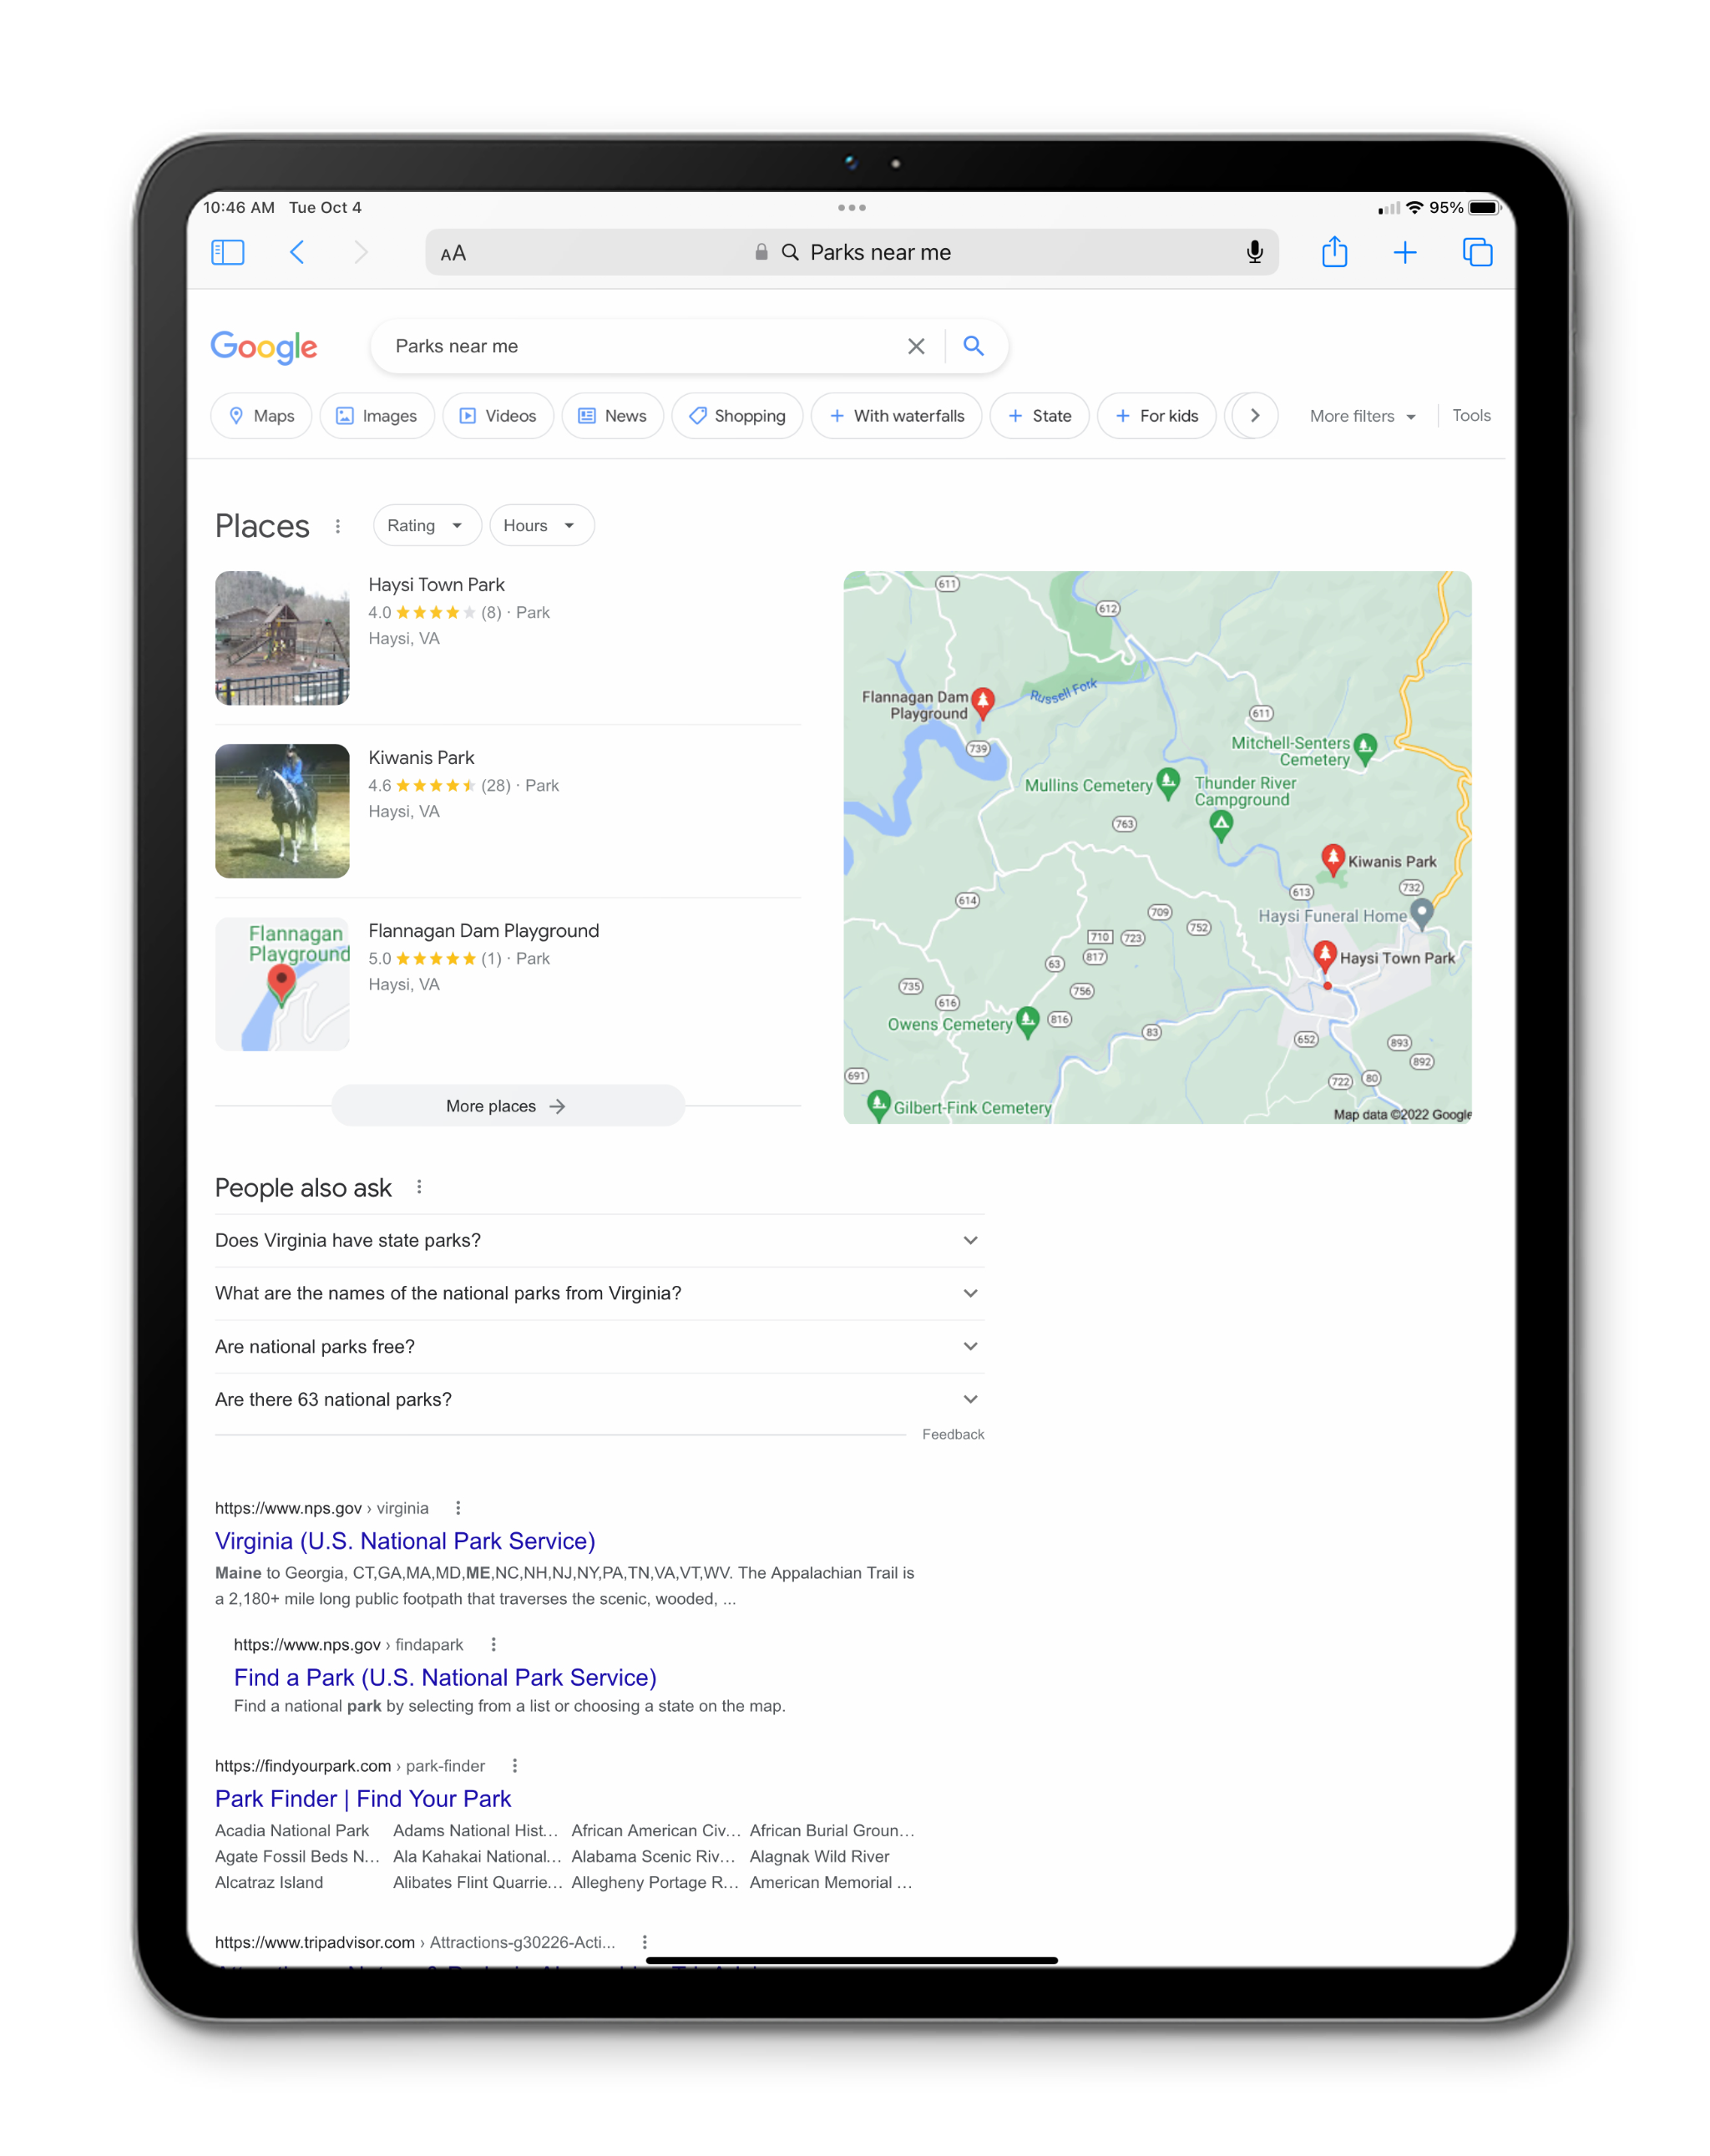
Task: Switch to the News results tab
Action: click(613, 416)
